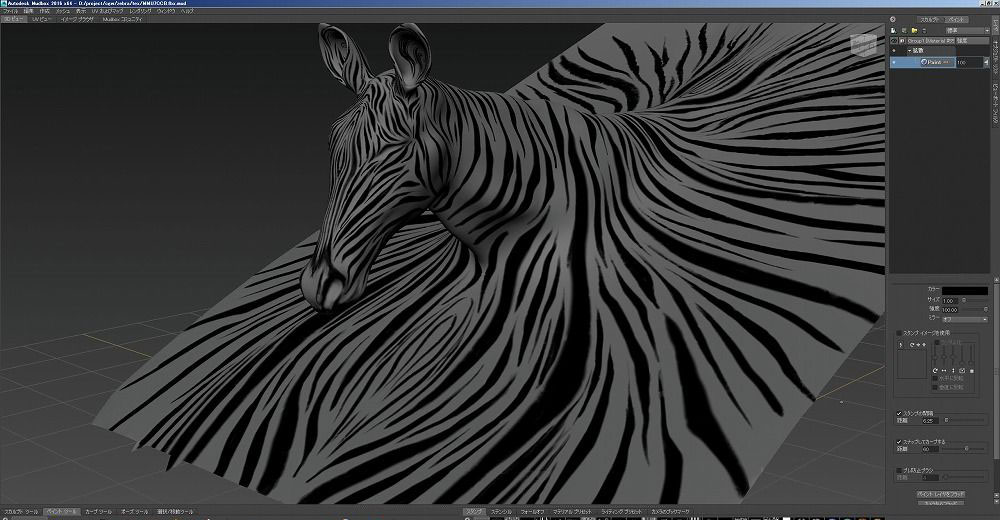The image size is (1000, 520).
Task: Open the フォールオフ tray tab
Action: [532, 512]
